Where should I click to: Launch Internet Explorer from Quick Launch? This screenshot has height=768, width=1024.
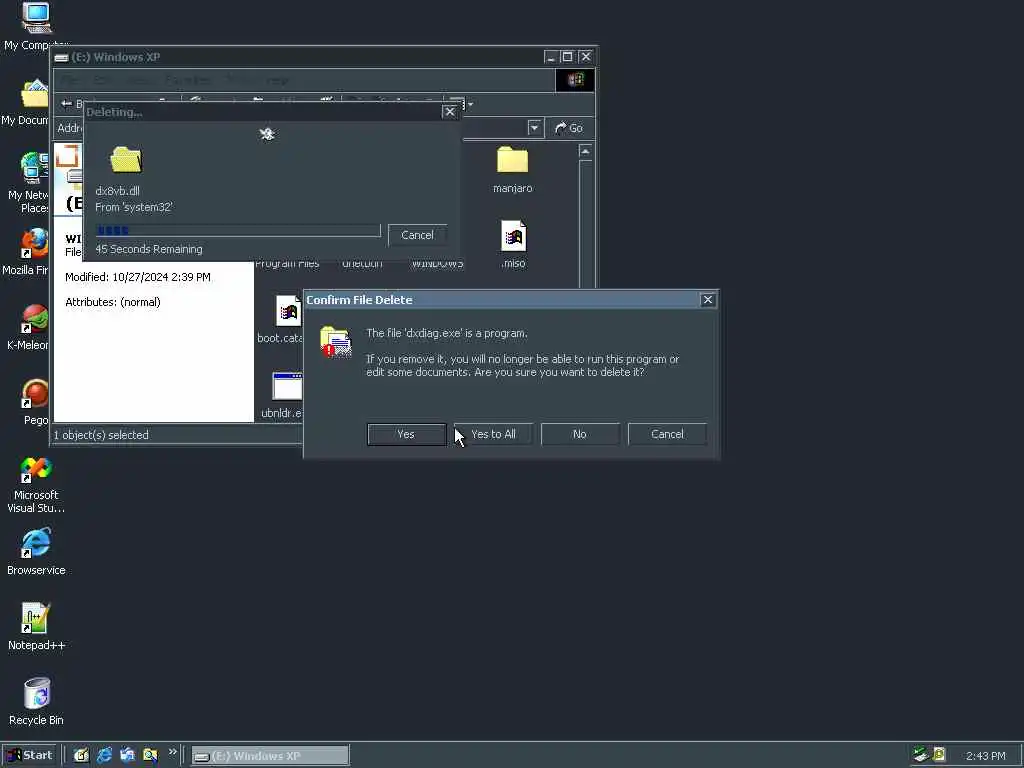tap(104, 755)
